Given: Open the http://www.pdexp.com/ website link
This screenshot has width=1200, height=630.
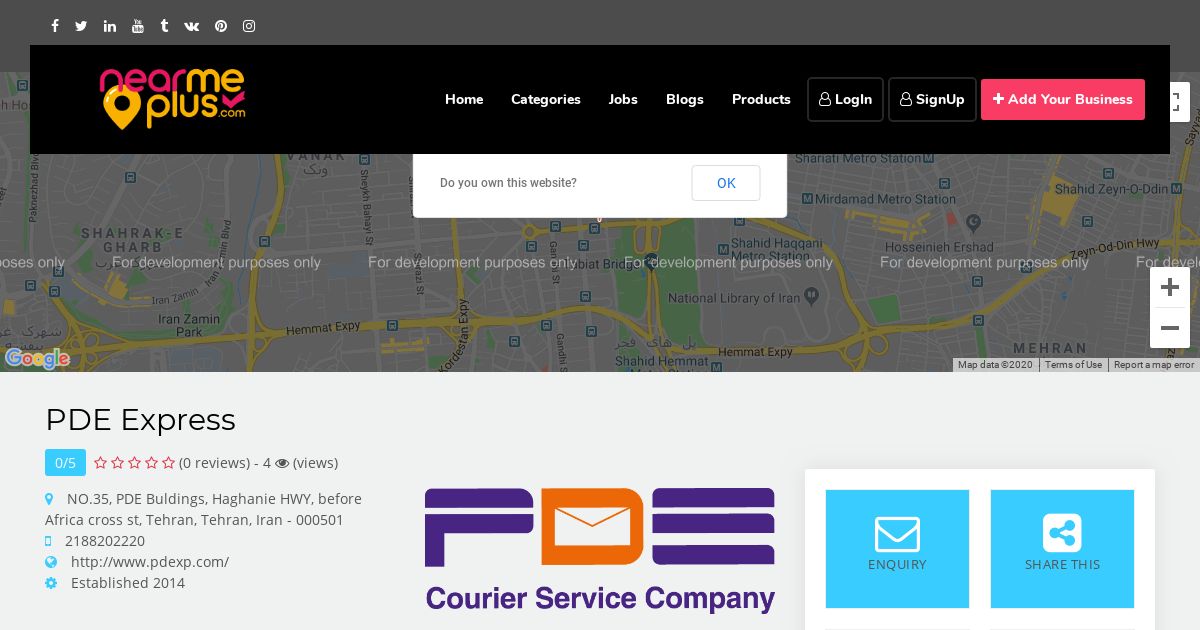Looking at the screenshot, I should point(150,562).
